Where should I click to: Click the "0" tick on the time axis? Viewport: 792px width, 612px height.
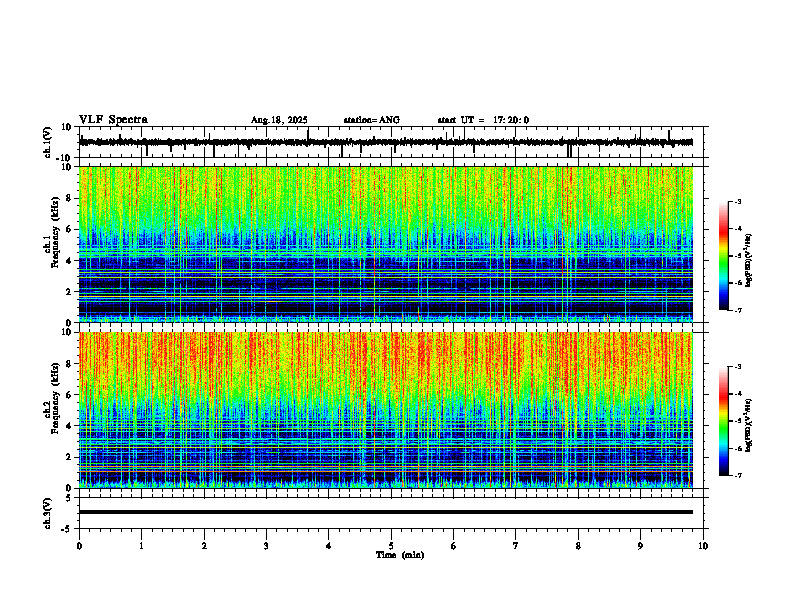[79, 546]
